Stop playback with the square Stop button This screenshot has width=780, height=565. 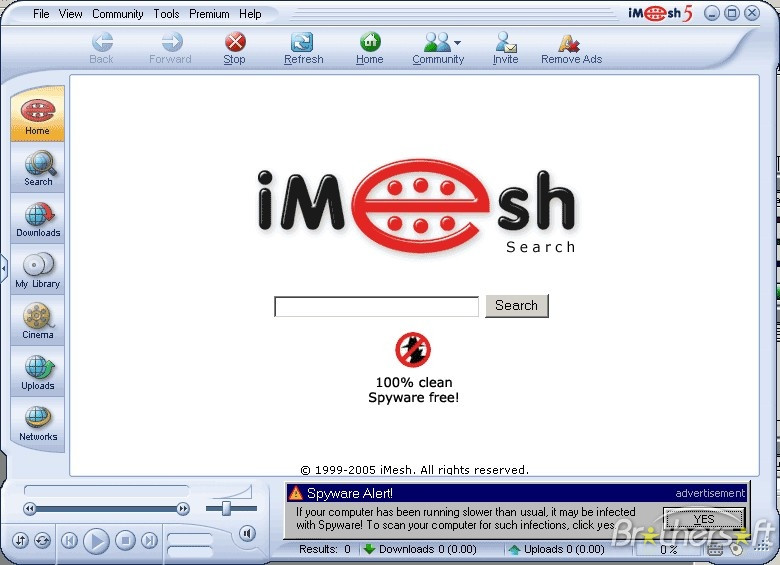125,540
